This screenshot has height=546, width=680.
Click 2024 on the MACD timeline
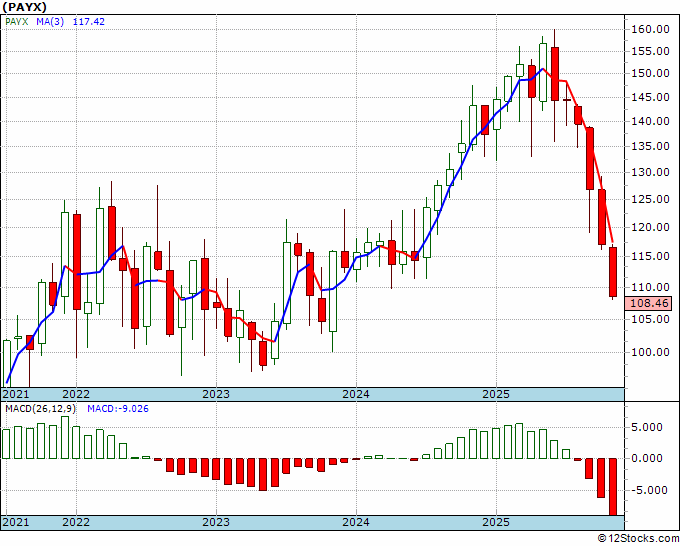356,522
